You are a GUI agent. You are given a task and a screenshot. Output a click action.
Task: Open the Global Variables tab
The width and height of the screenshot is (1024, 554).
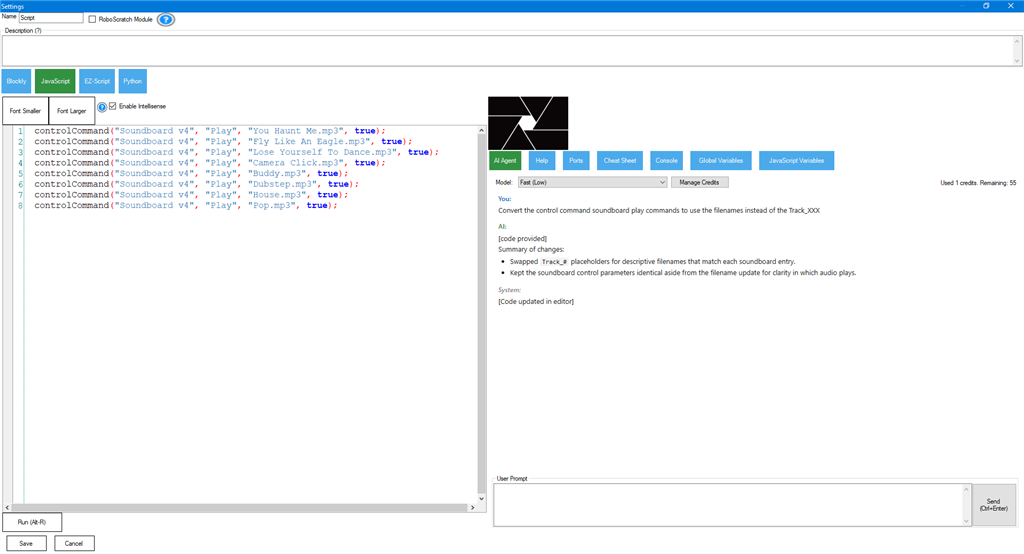[x=721, y=161]
